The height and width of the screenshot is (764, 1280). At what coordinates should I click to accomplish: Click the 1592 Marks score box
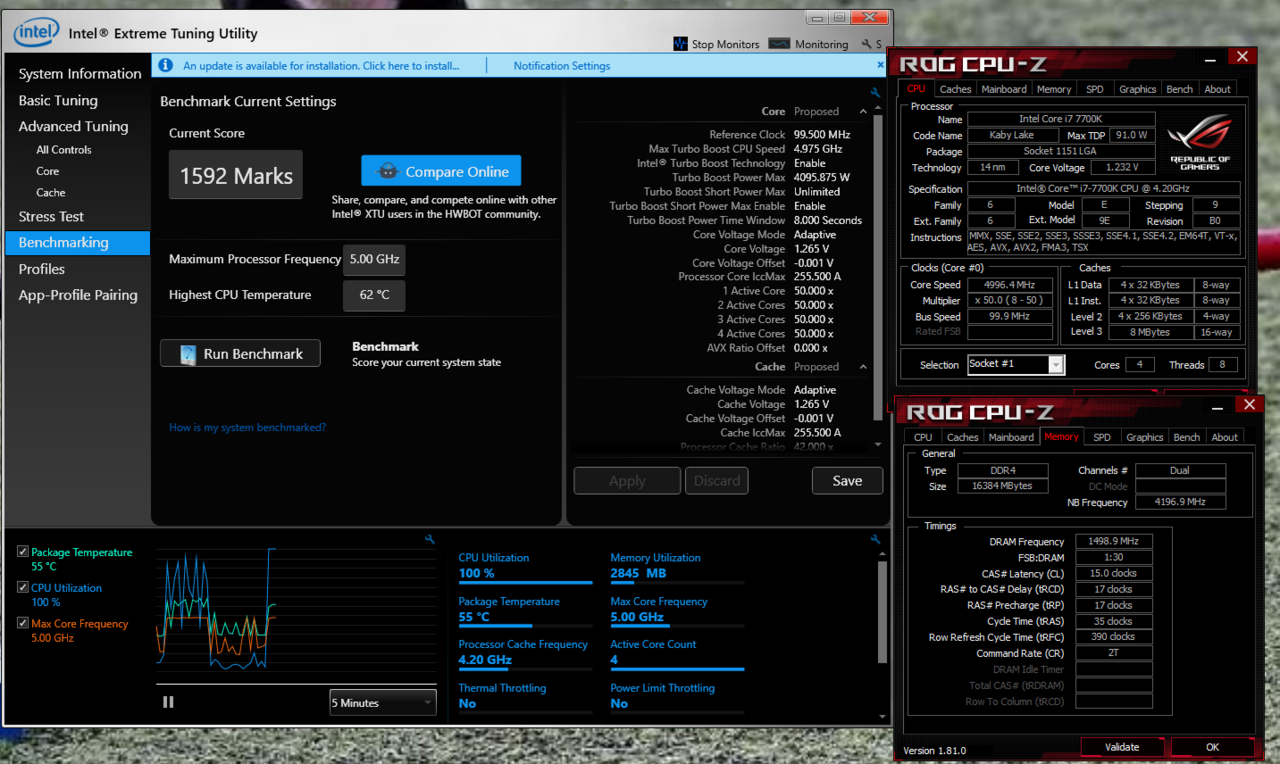[236, 175]
